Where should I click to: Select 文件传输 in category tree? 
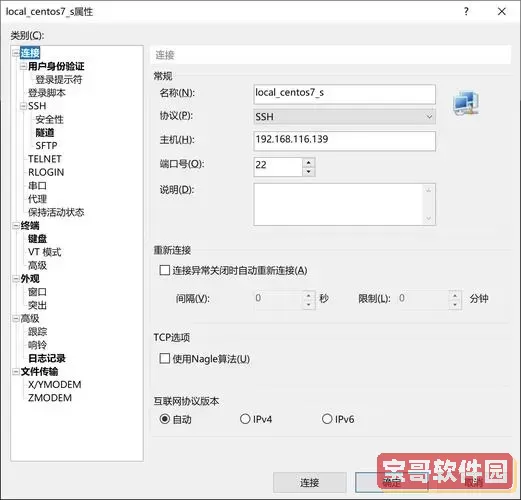(x=39, y=372)
